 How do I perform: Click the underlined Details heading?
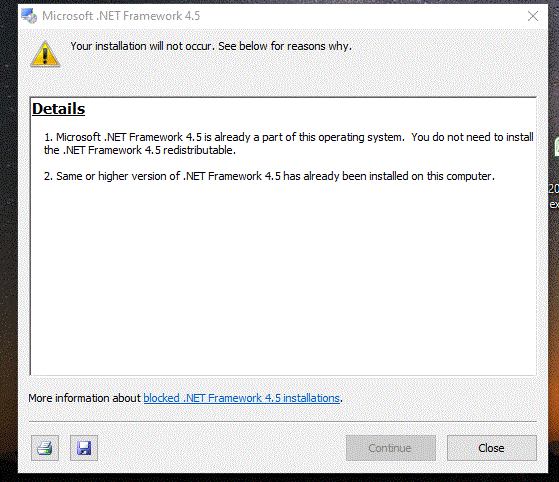[58, 109]
